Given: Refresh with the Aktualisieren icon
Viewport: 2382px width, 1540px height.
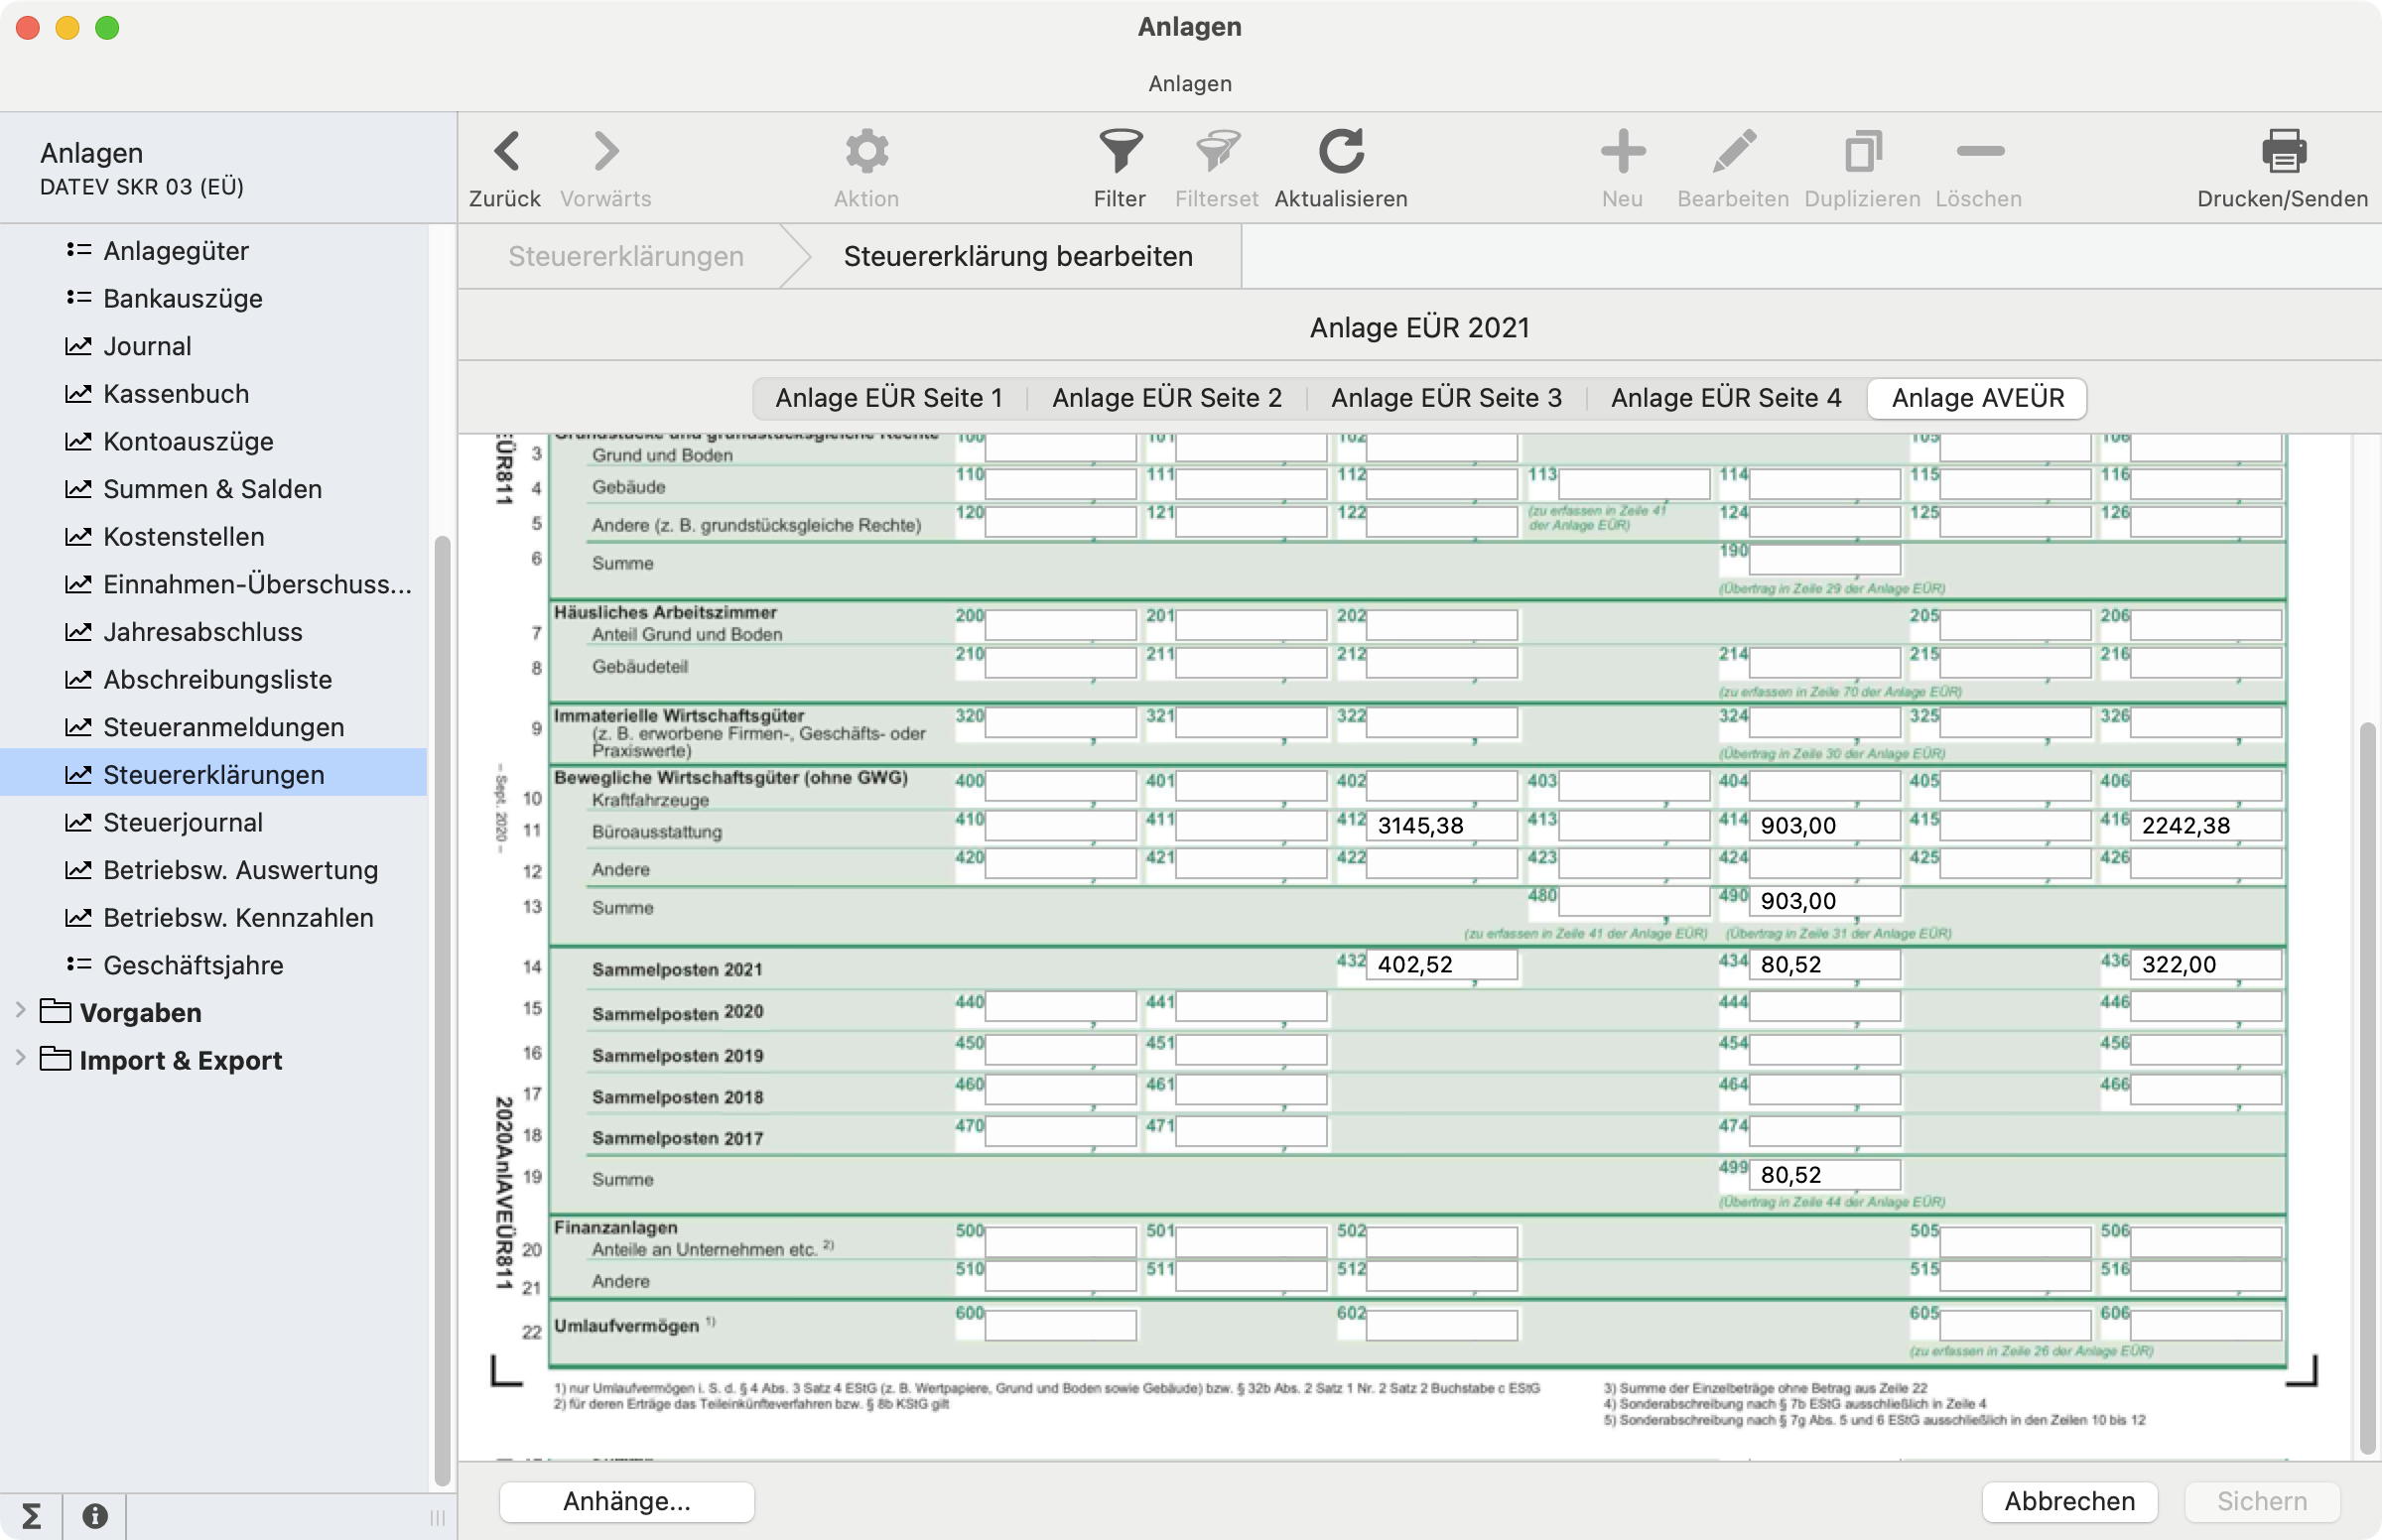Looking at the screenshot, I should (x=1341, y=152).
